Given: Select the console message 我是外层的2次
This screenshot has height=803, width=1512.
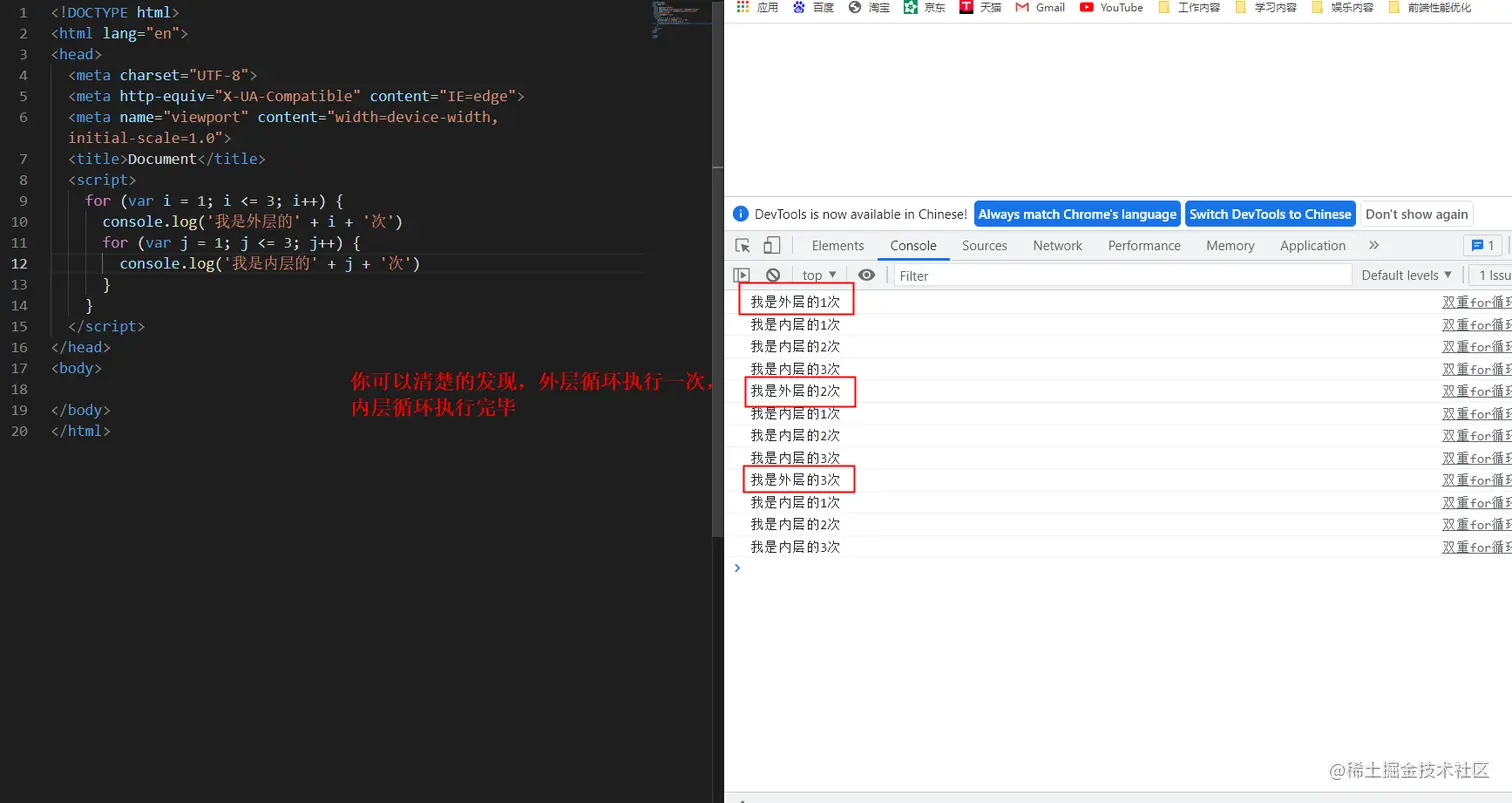Looking at the screenshot, I should pyautogui.click(x=796, y=391).
